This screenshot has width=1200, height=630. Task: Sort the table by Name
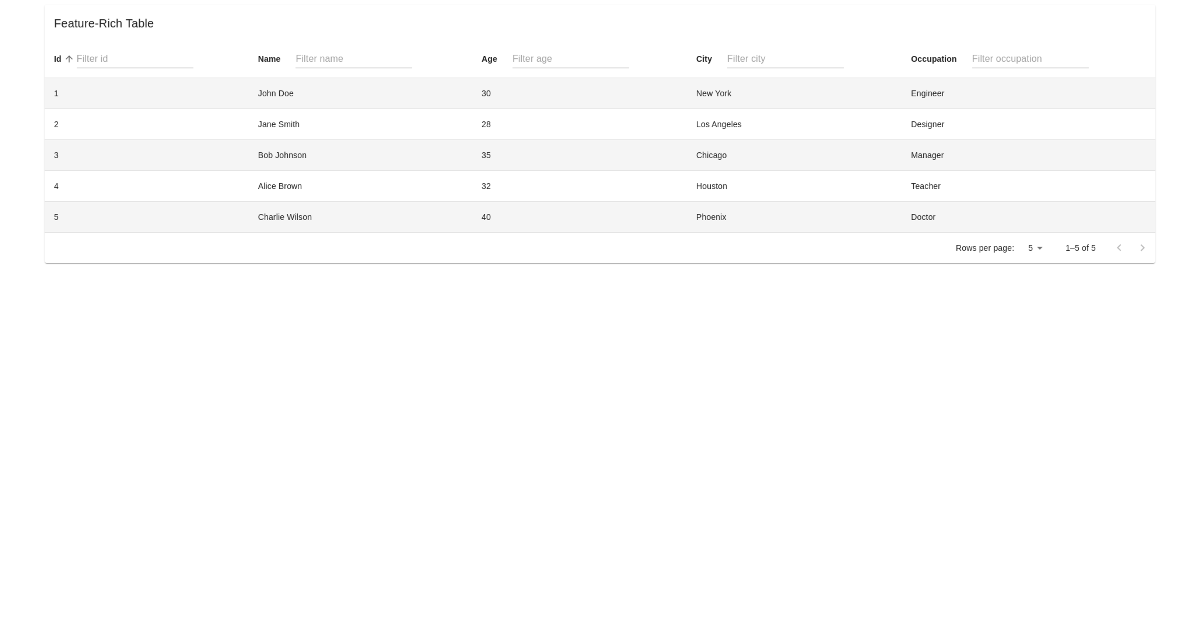(x=269, y=59)
